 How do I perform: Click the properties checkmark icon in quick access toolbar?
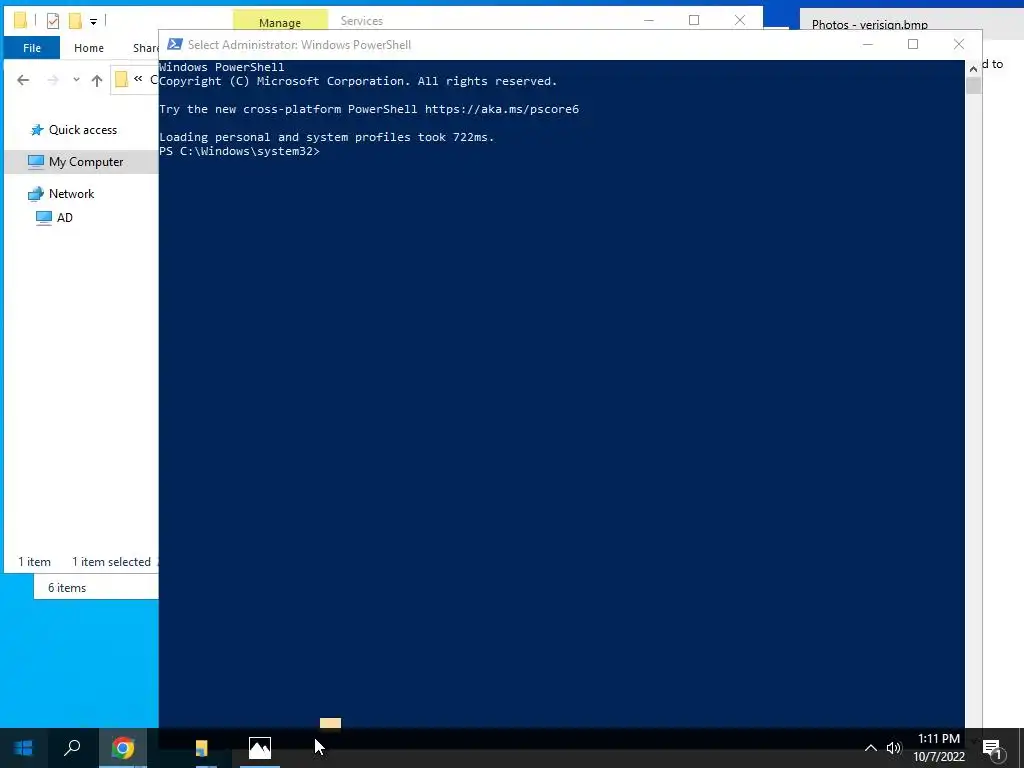53,21
